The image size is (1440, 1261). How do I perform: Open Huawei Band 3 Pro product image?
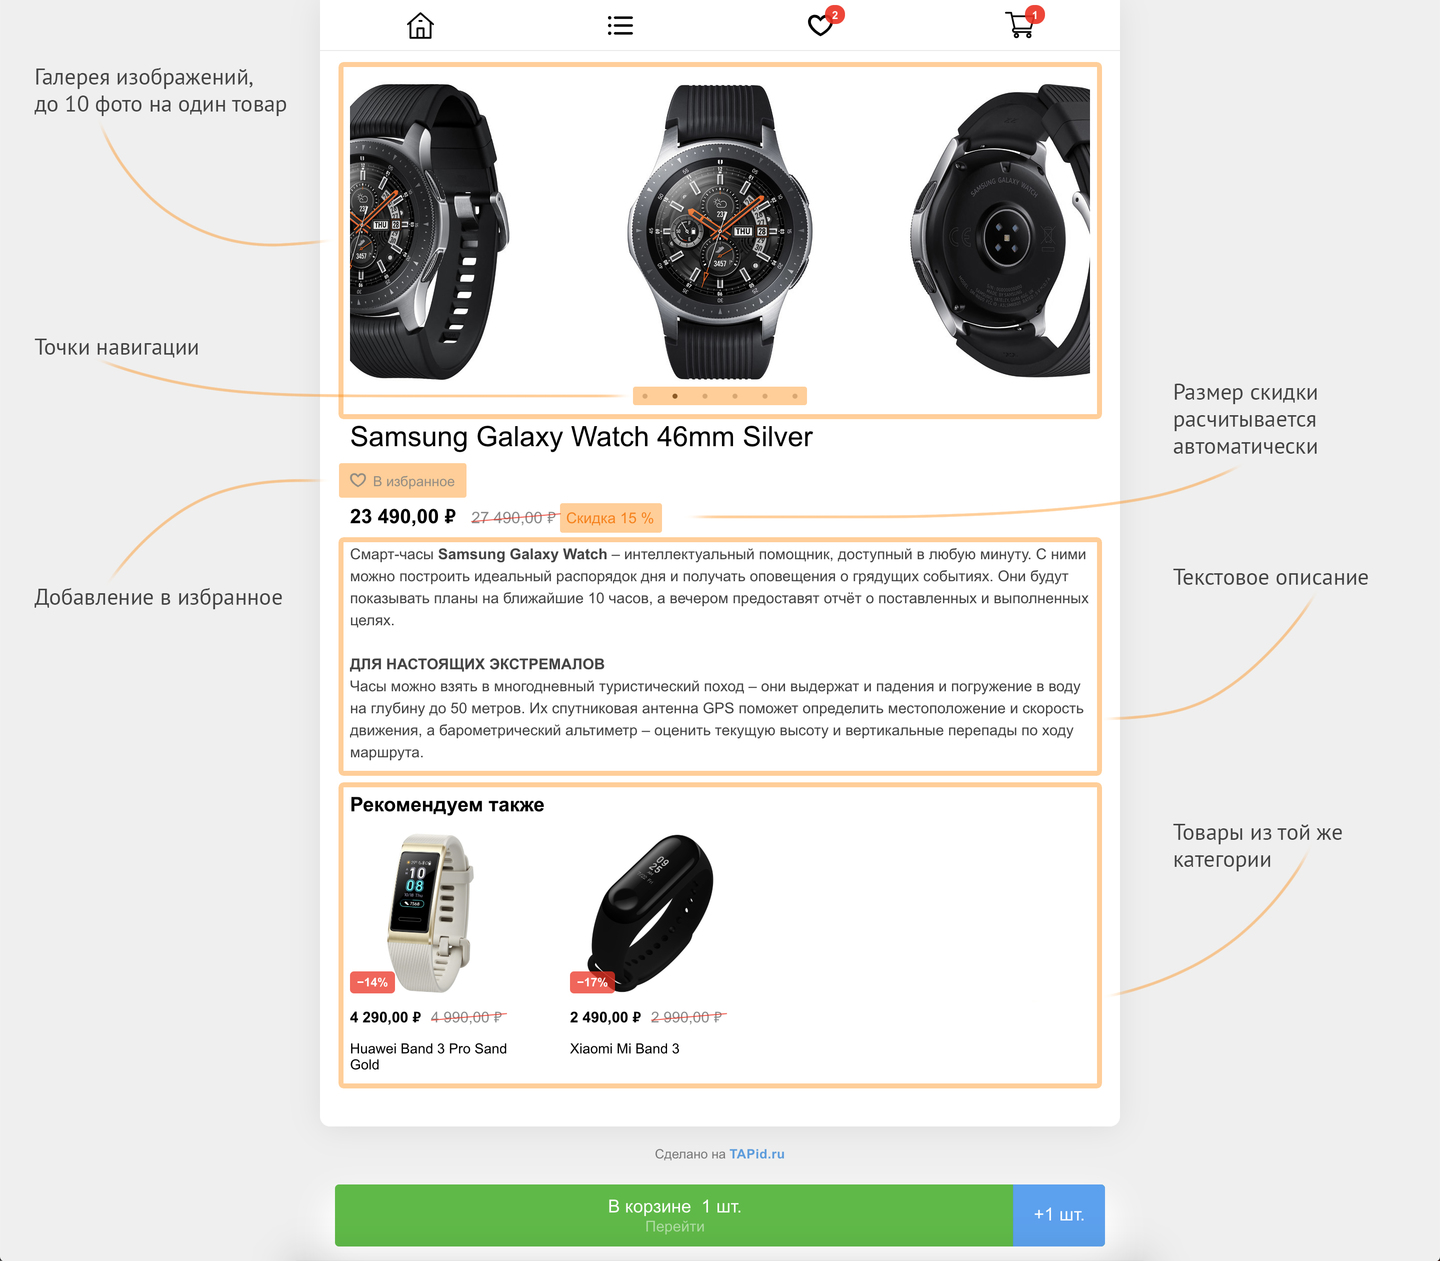(x=430, y=913)
